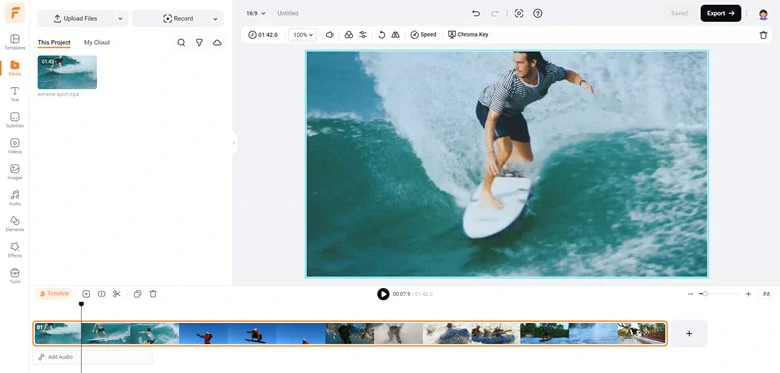This screenshot has height=373, width=780.
Task: Select the extreme sport.mp4 media thumbnail
Action: point(67,72)
